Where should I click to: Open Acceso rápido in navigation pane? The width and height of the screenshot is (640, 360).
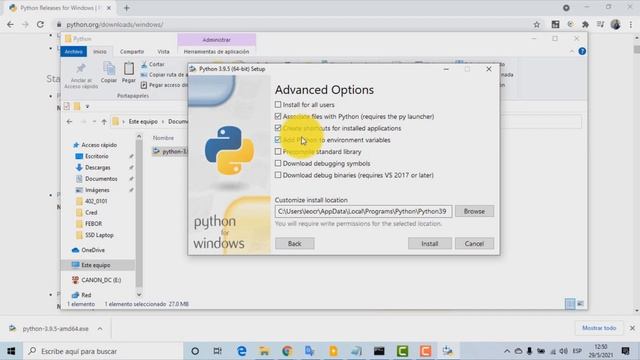click(x=99, y=145)
